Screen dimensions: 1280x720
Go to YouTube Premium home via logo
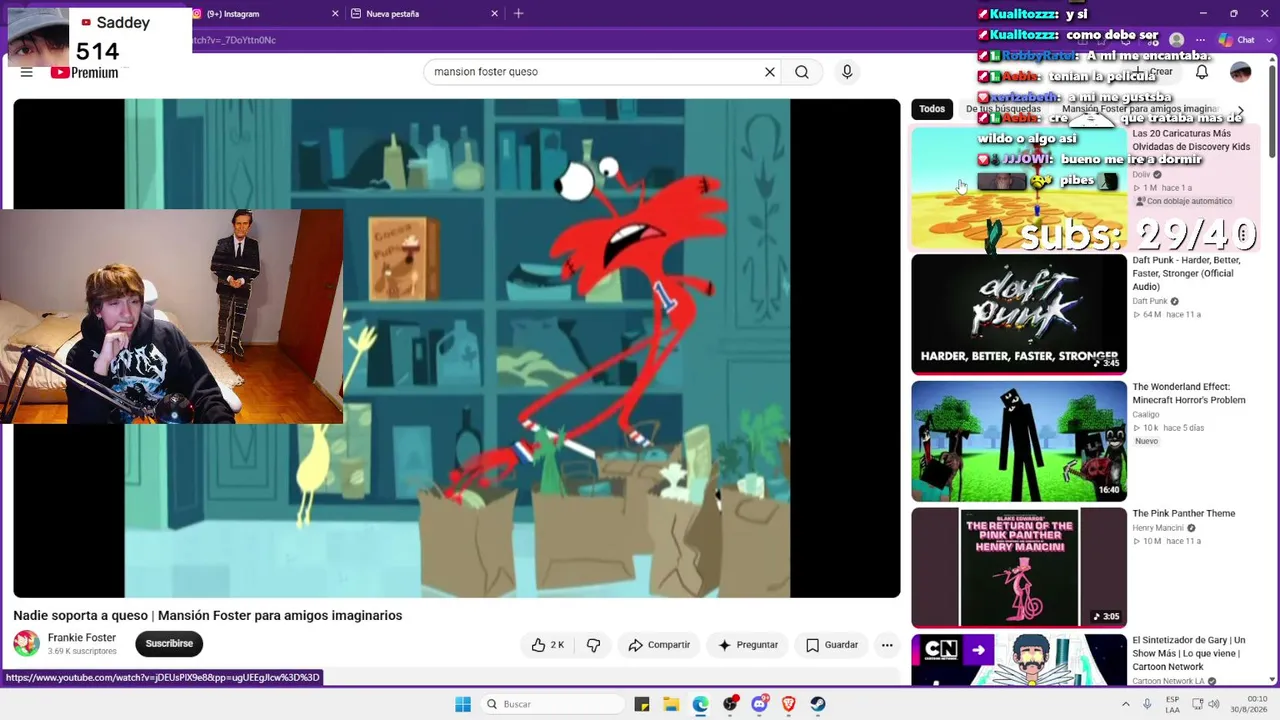pyautogui.click(x=85, y=72)
